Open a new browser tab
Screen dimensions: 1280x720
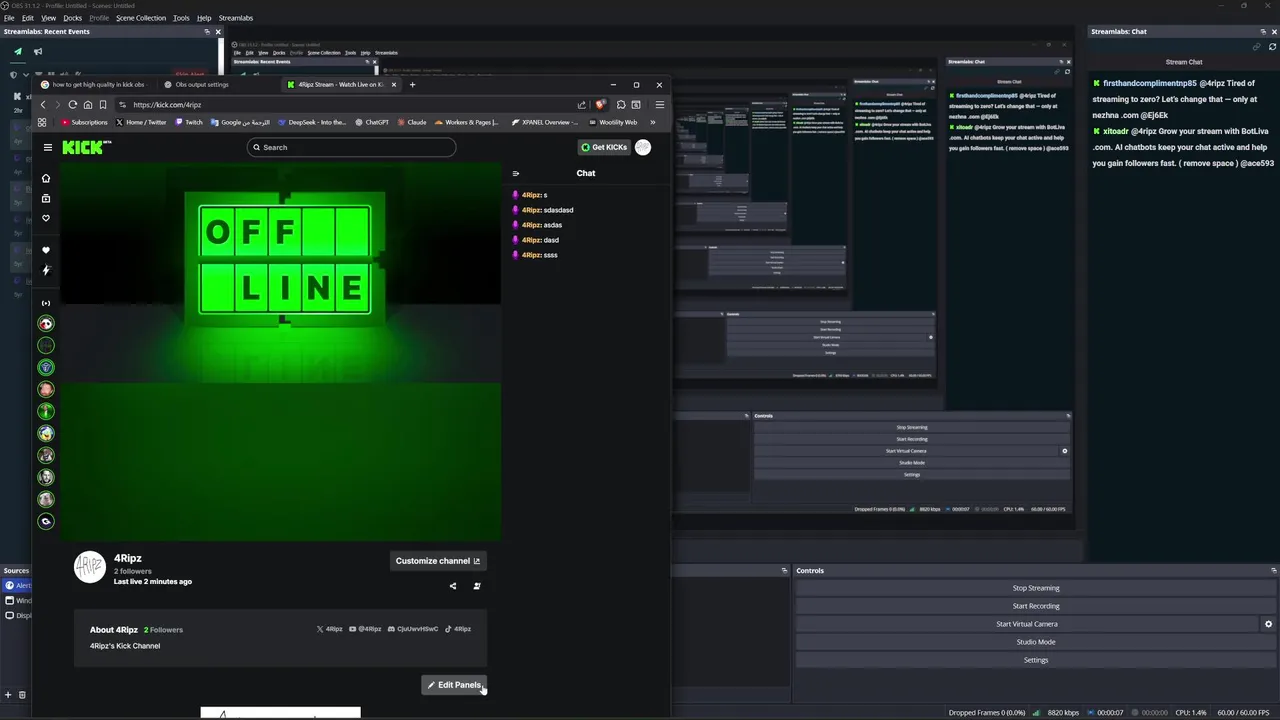[412, 84]
